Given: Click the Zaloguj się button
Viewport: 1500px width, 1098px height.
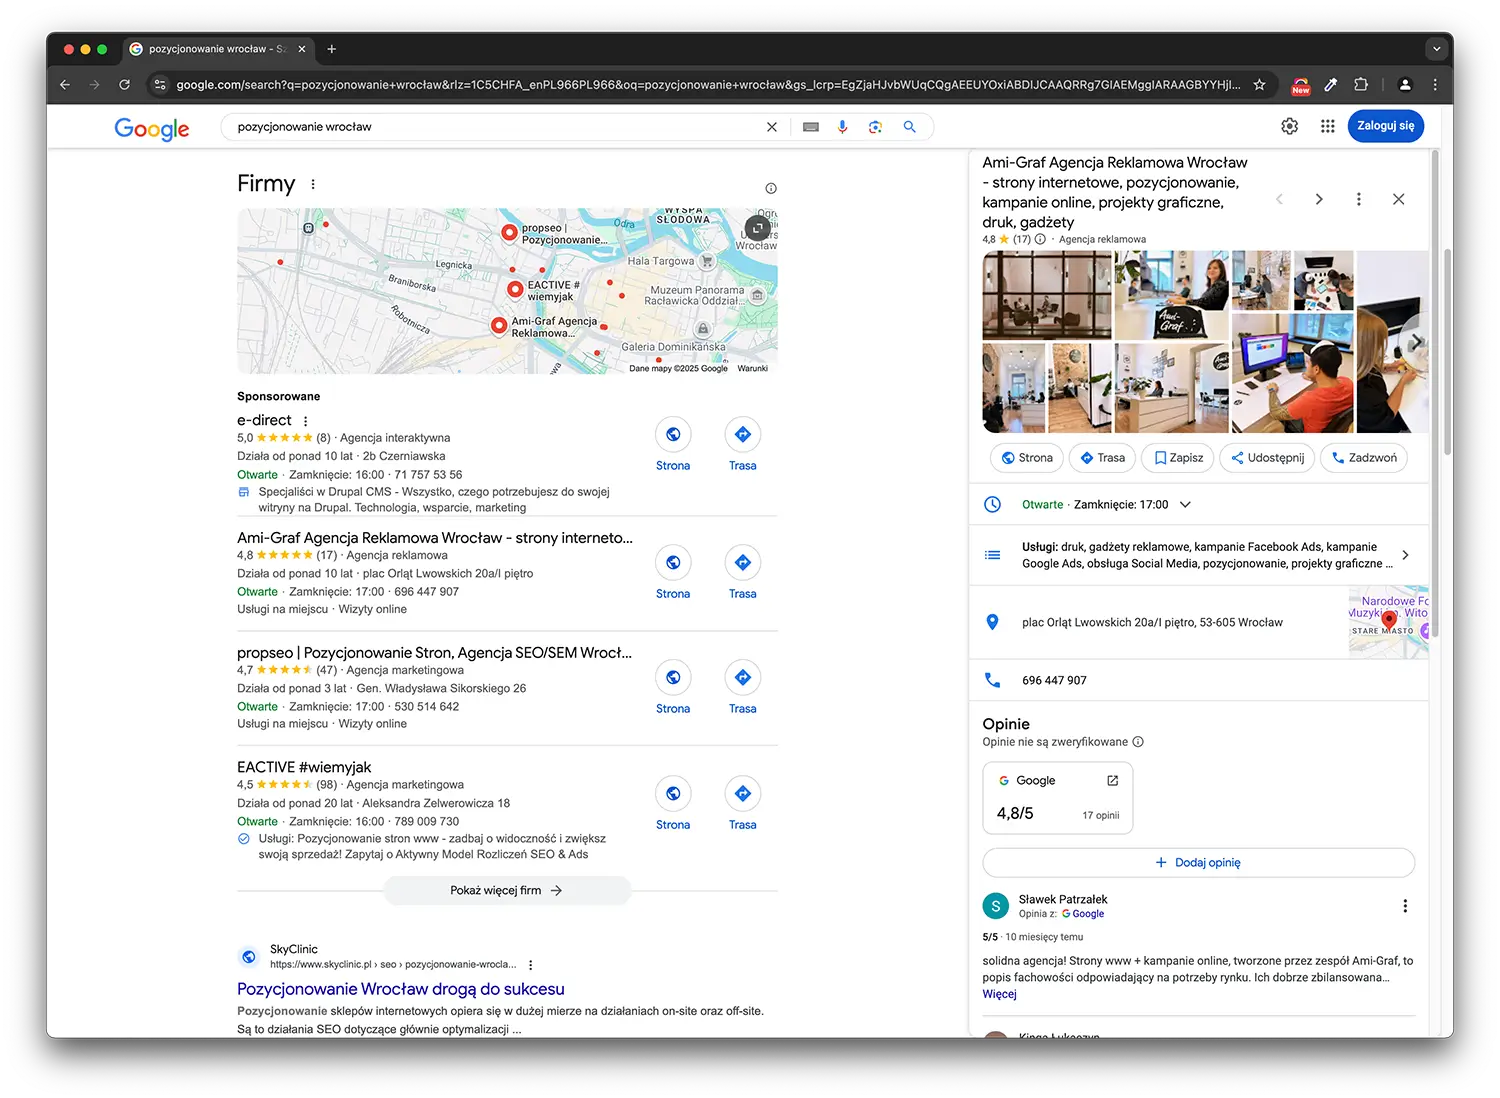Looking at the screenshot, I should (1385, 126).
